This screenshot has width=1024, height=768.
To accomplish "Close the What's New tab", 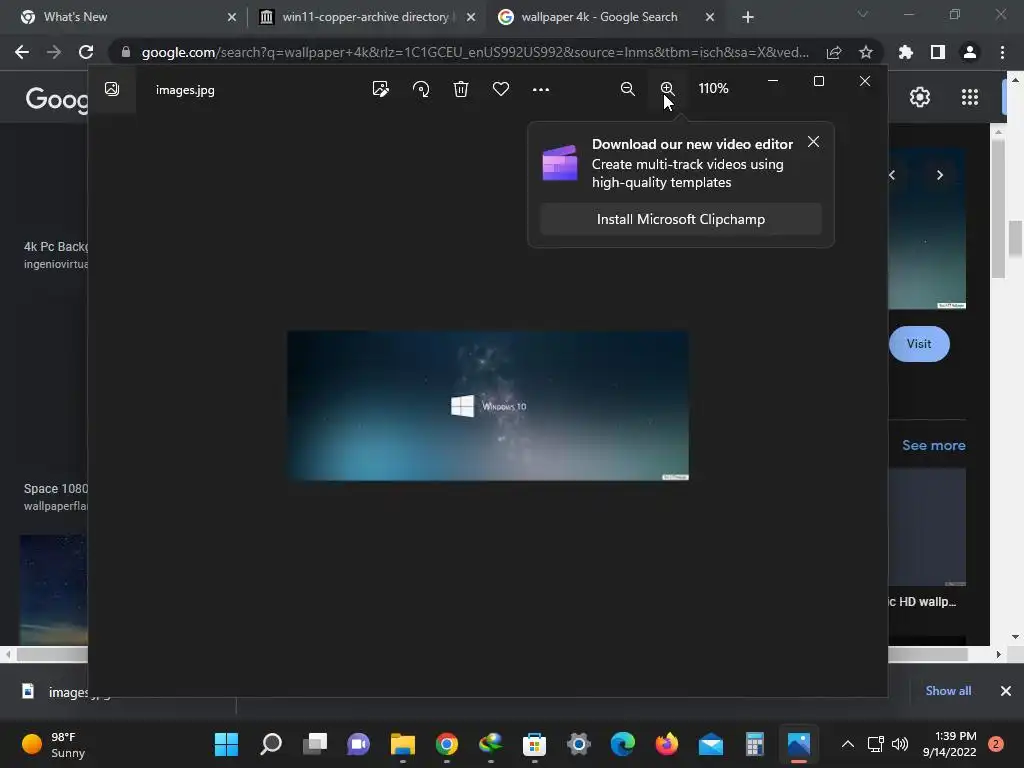I will pos(232,17).
